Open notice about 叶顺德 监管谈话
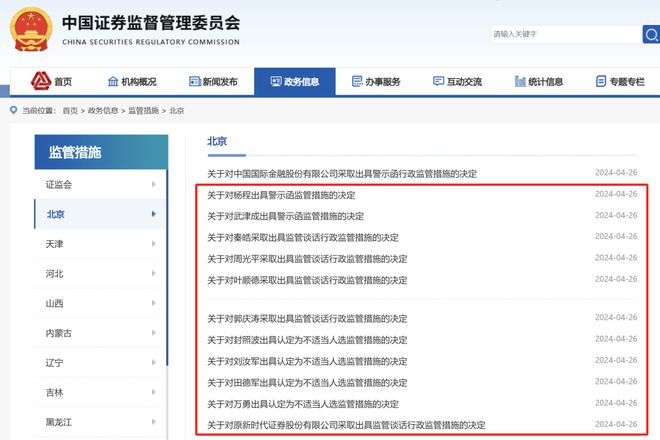This screenshot has height=440, width=660. click(307, 280)
